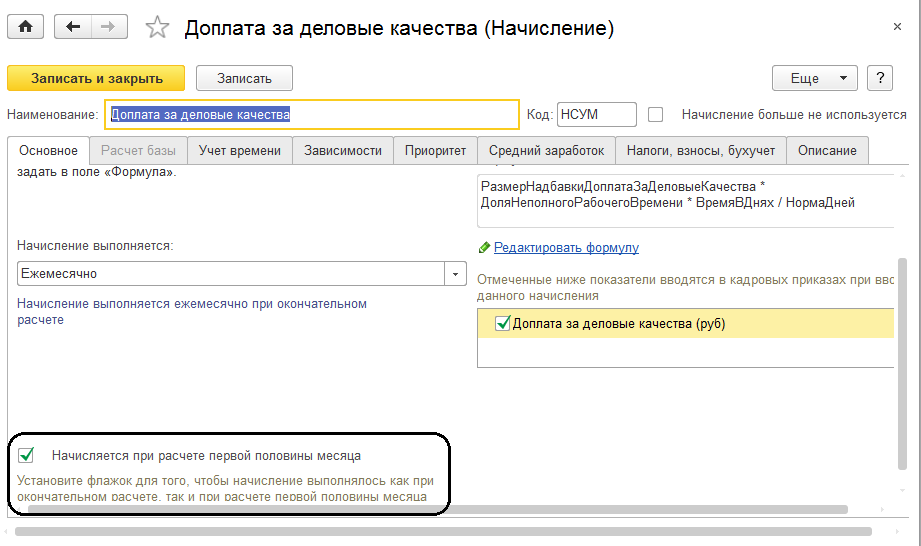This screenshot has height=546, width=921.
Task: Click the vertical scrollbar of the form
Action: click(x=903, y=364)
